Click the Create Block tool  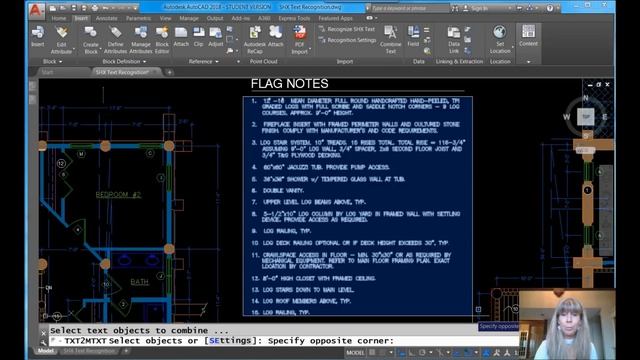pyautogui.click(x=91, y=40)
